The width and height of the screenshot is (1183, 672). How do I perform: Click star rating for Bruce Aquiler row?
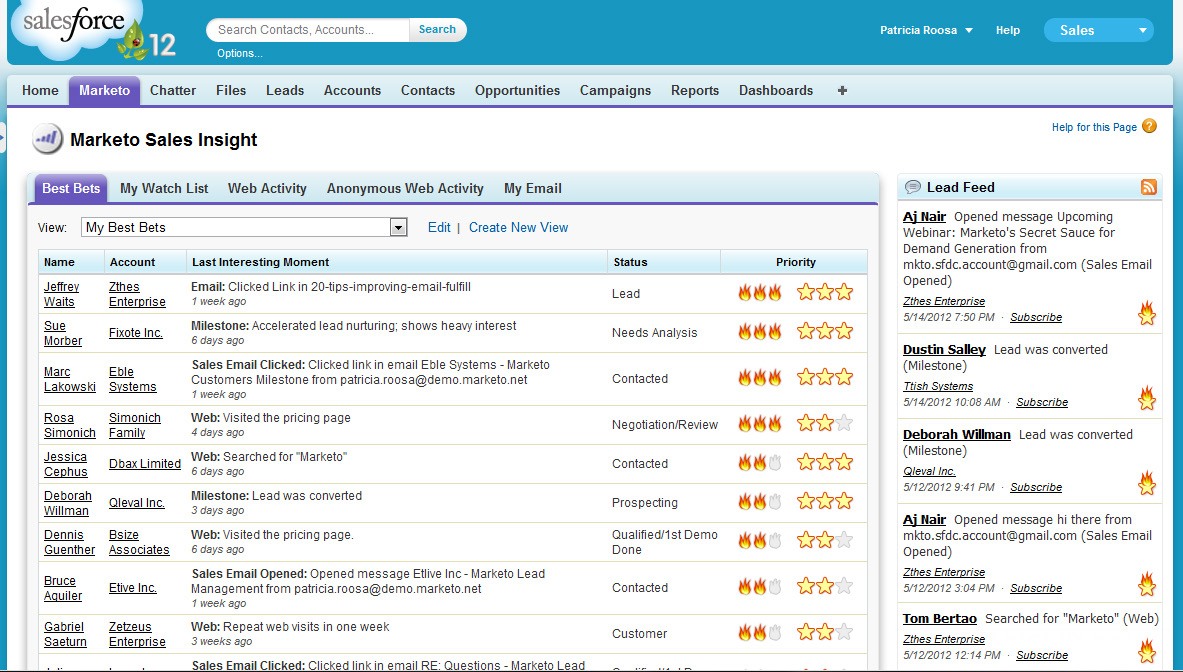[x=825, y=586]
